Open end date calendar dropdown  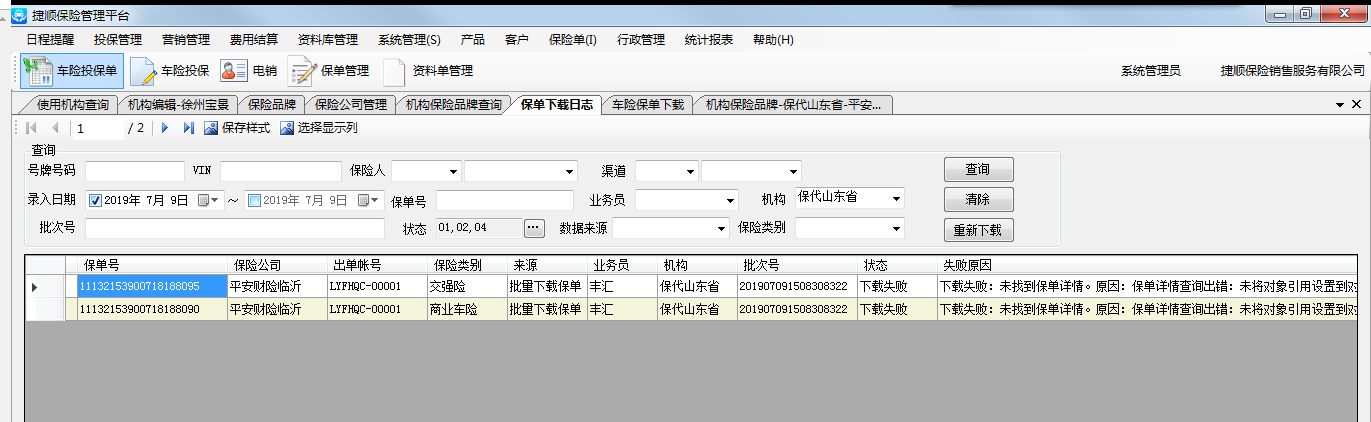point(370,200)
